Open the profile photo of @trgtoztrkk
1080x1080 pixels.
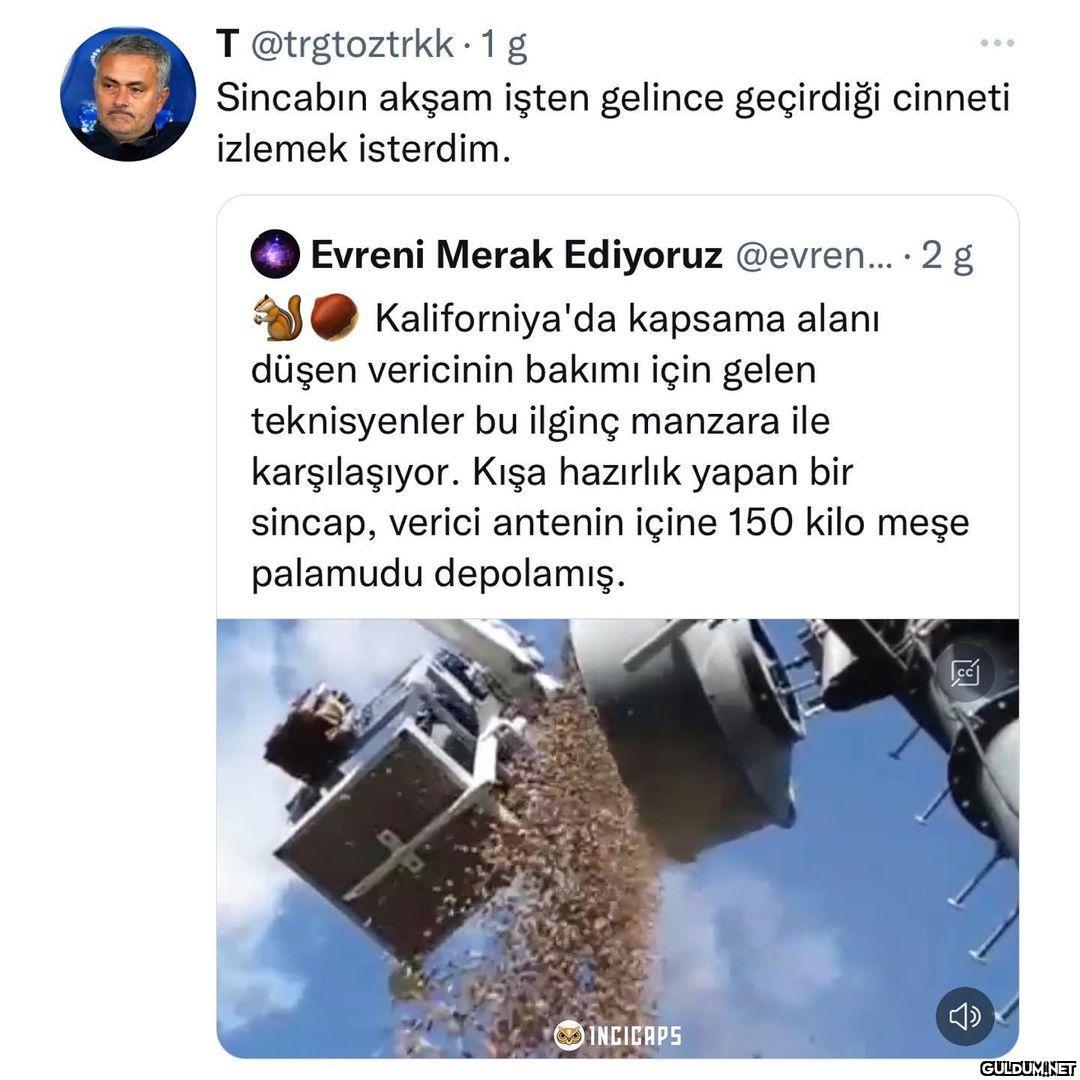[127, 94]
